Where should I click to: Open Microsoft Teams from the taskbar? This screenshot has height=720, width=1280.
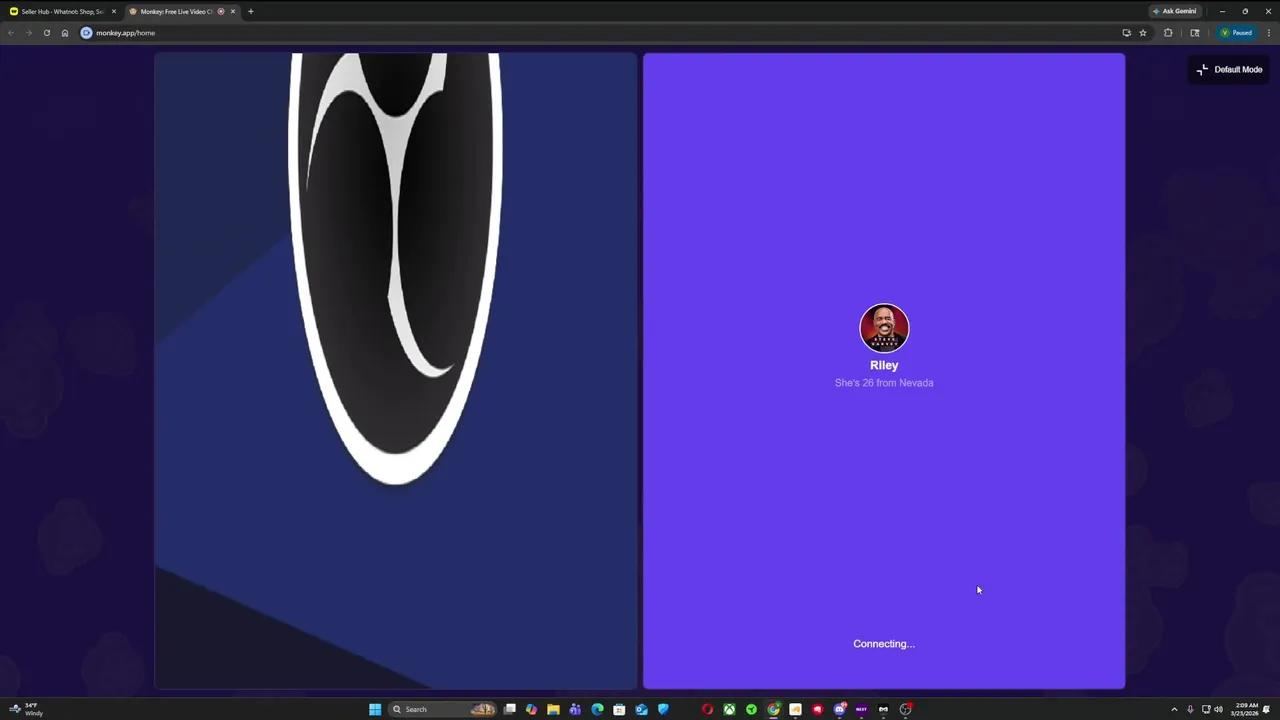(575, 709)
